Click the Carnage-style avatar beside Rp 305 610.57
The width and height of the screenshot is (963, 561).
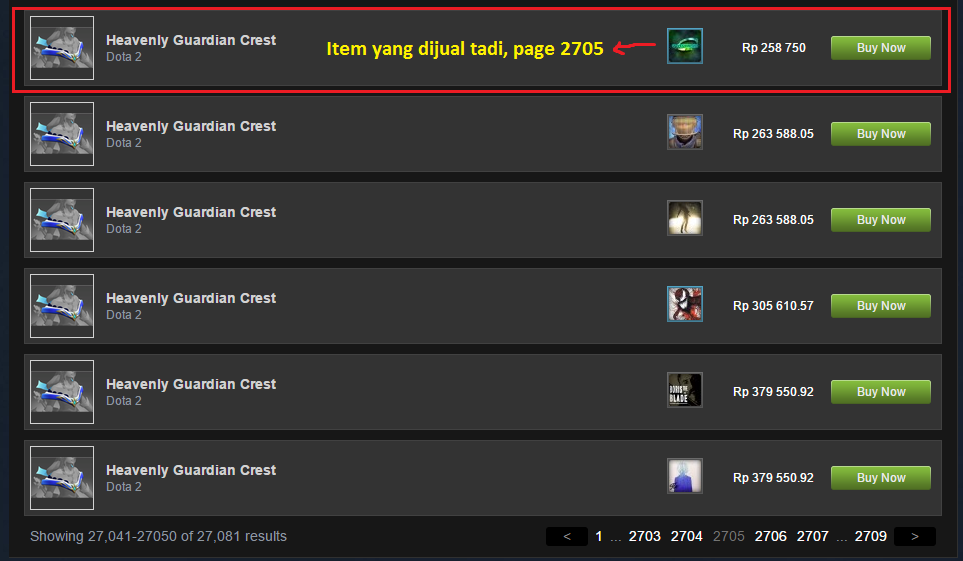[685, 304]
